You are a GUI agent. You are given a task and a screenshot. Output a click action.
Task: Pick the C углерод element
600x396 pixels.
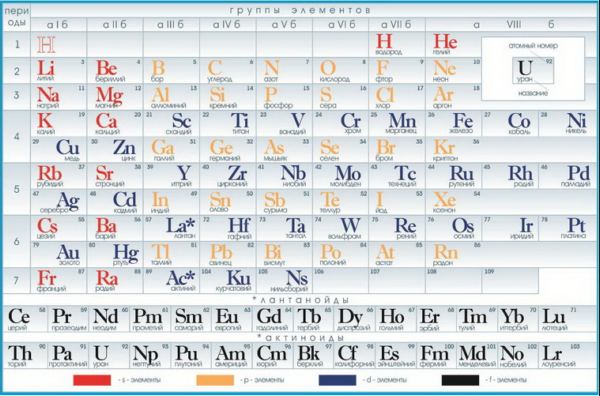click(x=227, y=71)
